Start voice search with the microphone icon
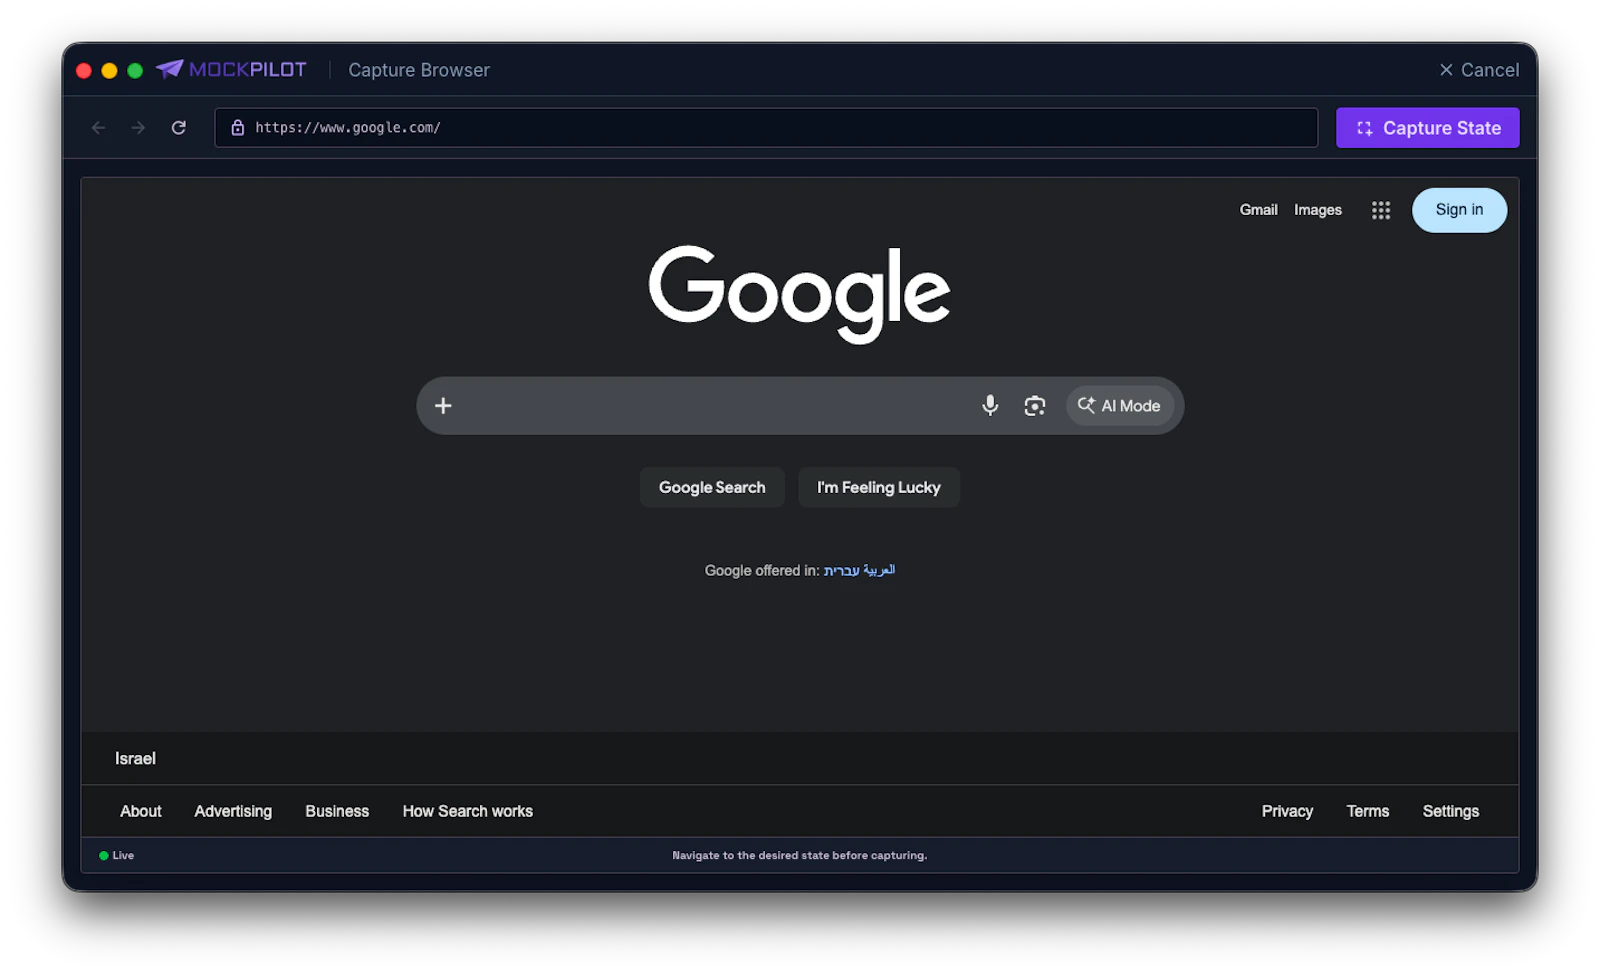The height and width of the screenshot is (974, 1600). (x=990, y=405)
